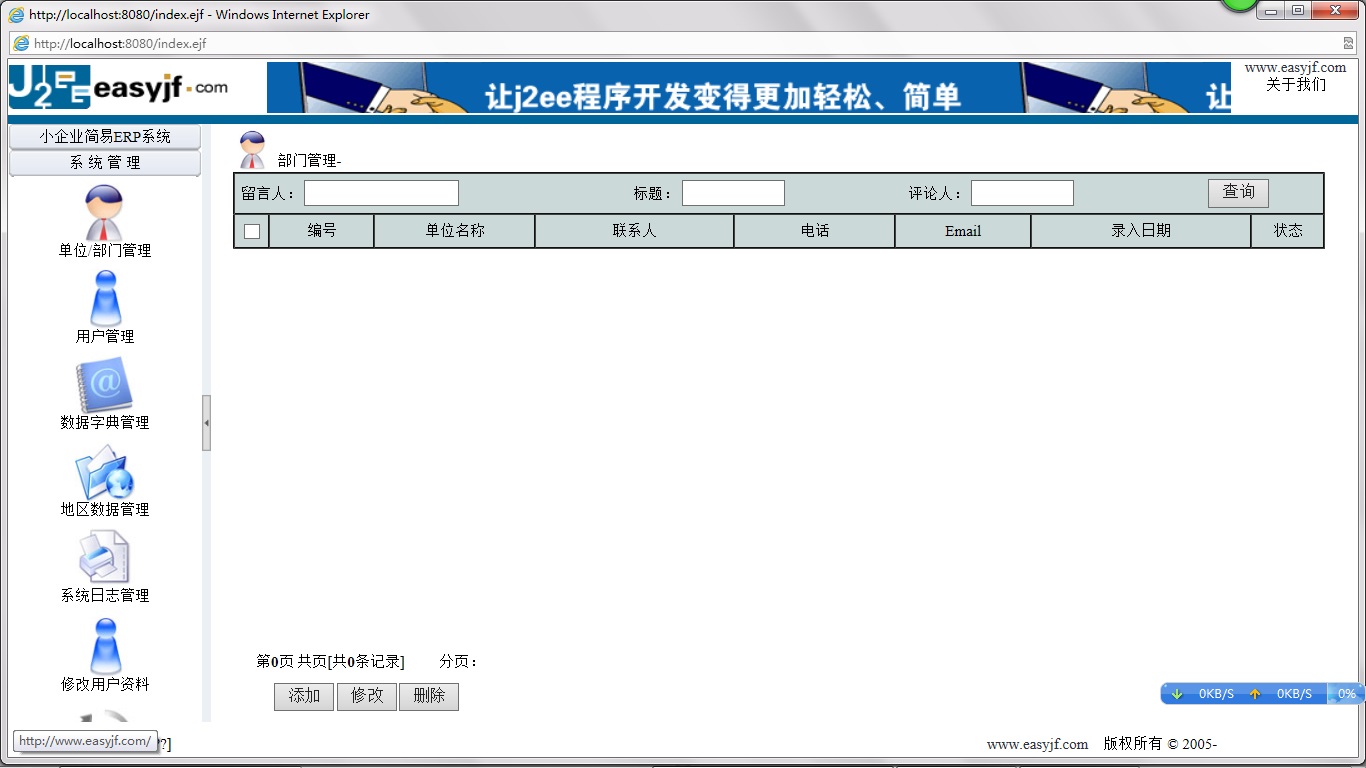Click the 单位/部门管理 label text

point(105,251)
